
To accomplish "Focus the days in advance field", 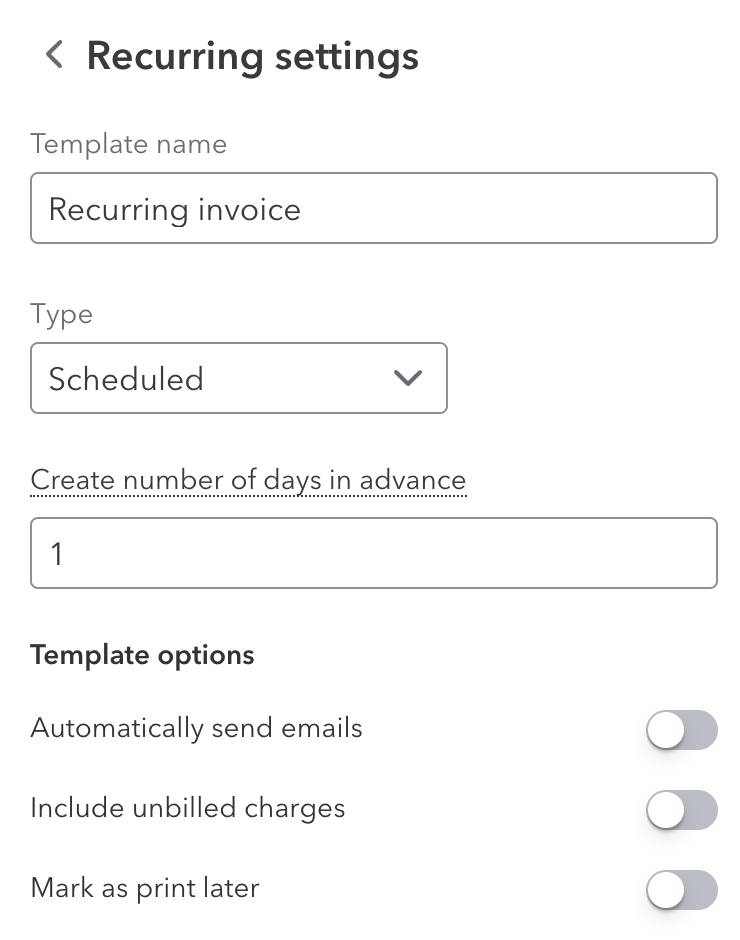I will tap(374, 553).
